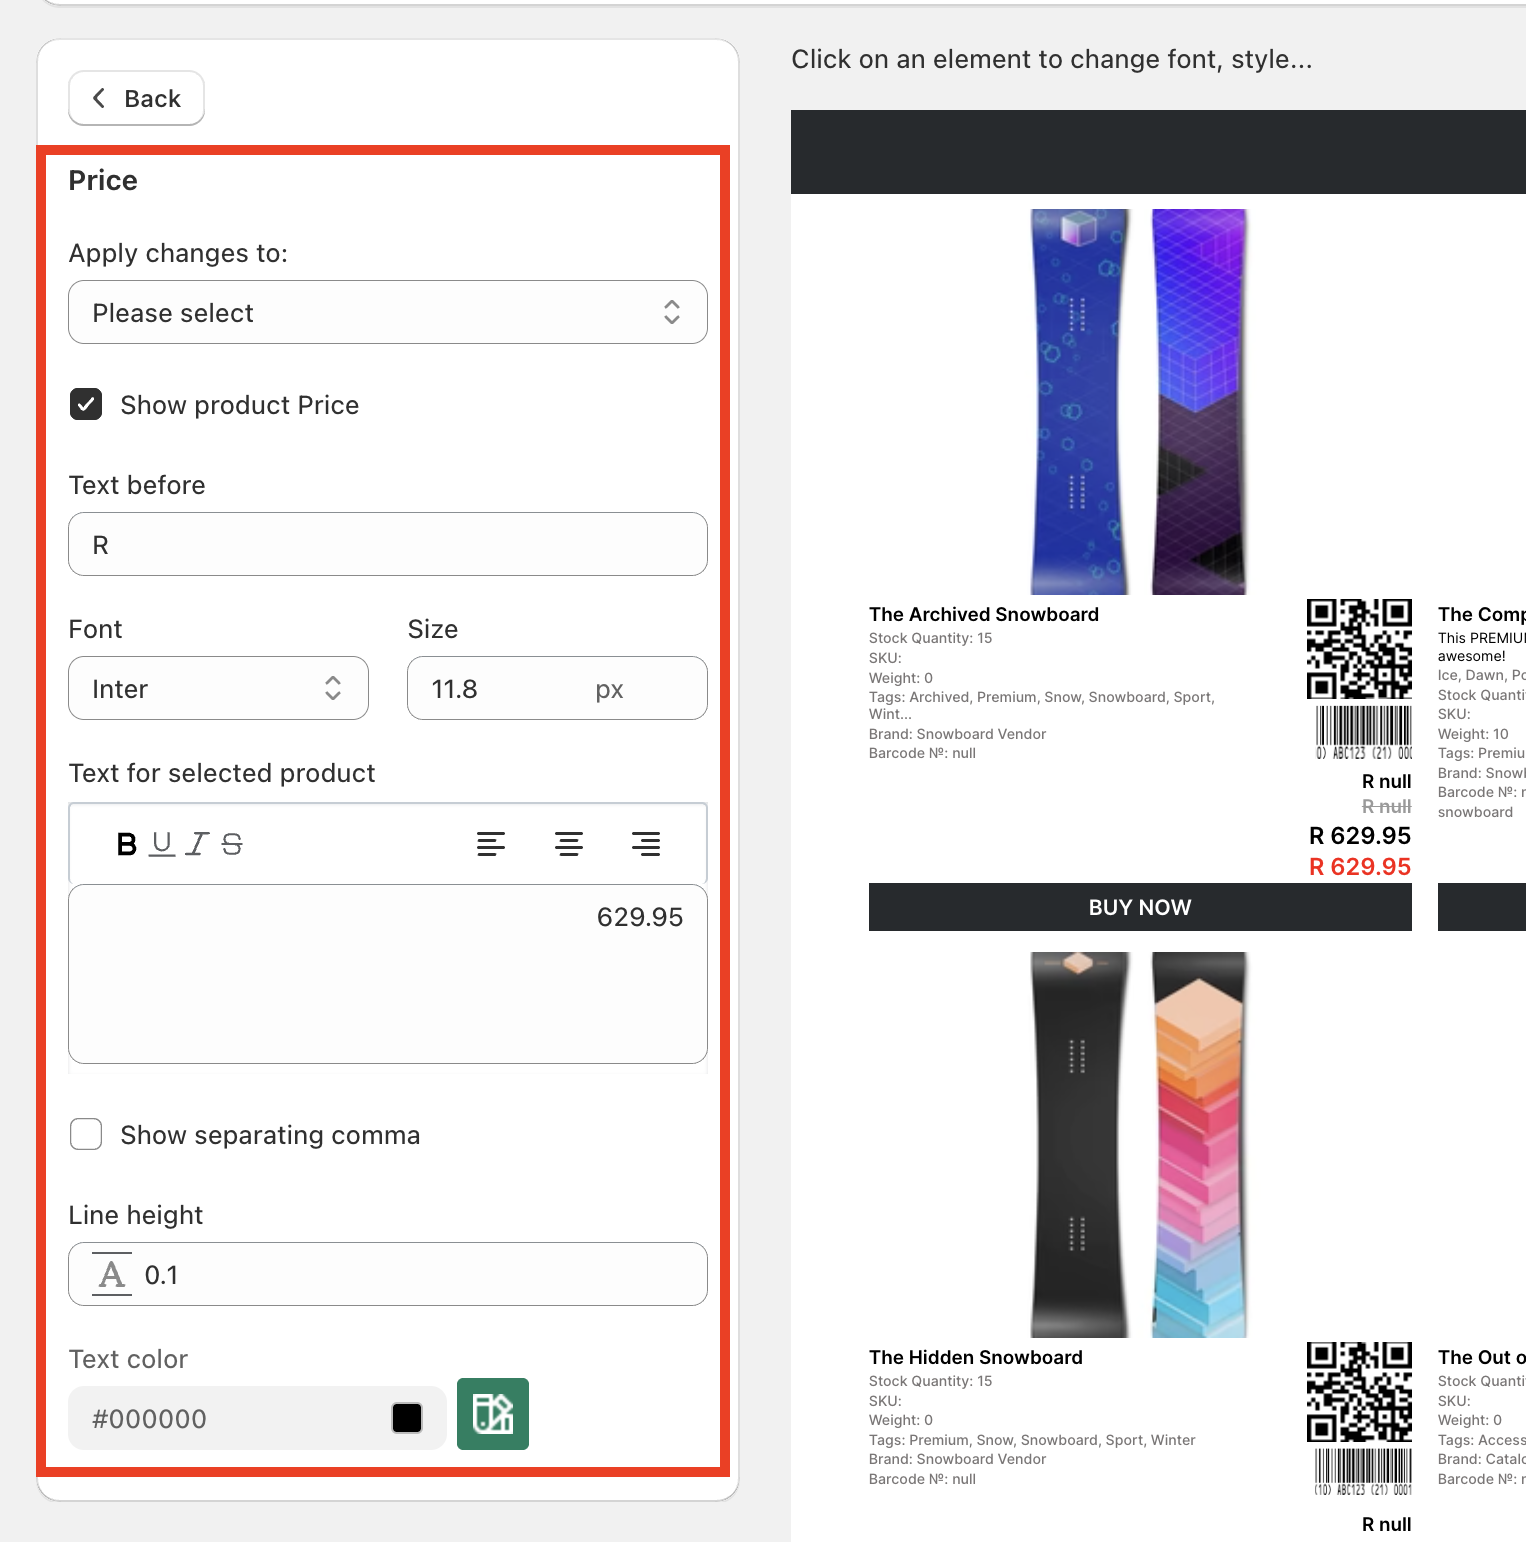Uncheck Show product Price checkbox
The image size is (1526, 1542).
[x=86, y=404]
